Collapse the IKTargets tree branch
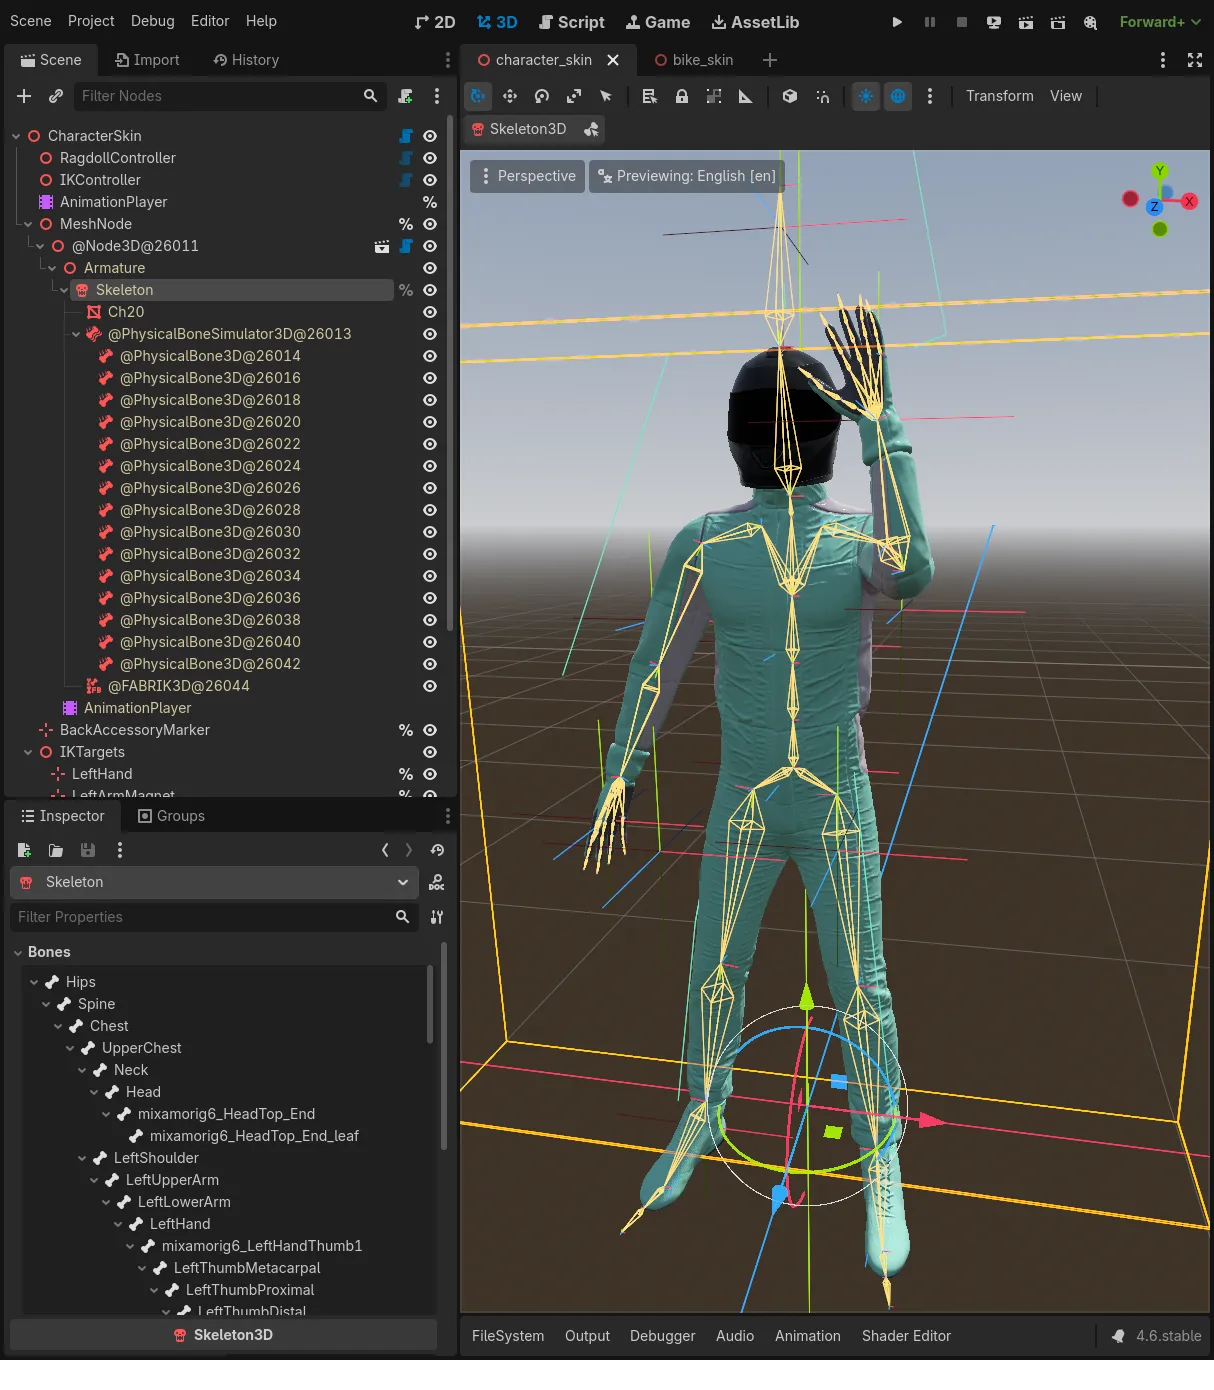1214x1390 pixels. tap(28, 752)
